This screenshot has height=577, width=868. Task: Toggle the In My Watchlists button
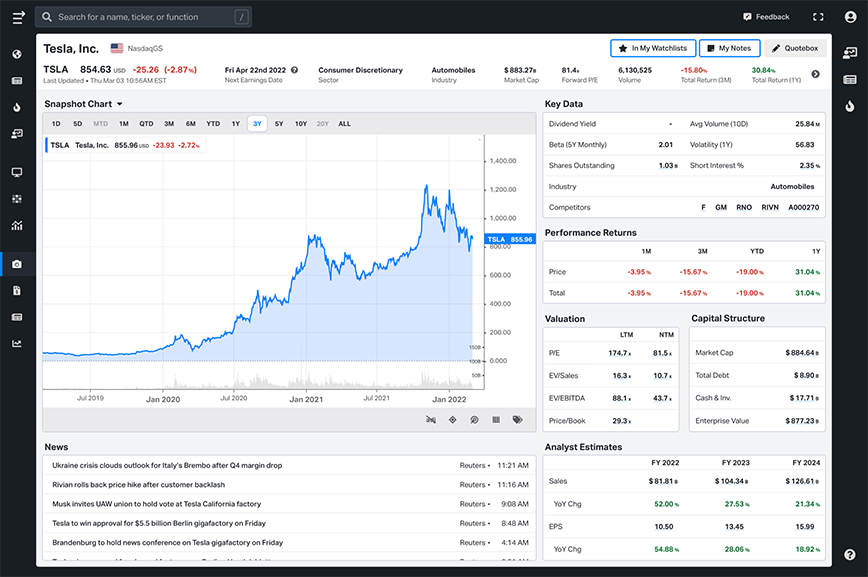(x=652, y=47)
